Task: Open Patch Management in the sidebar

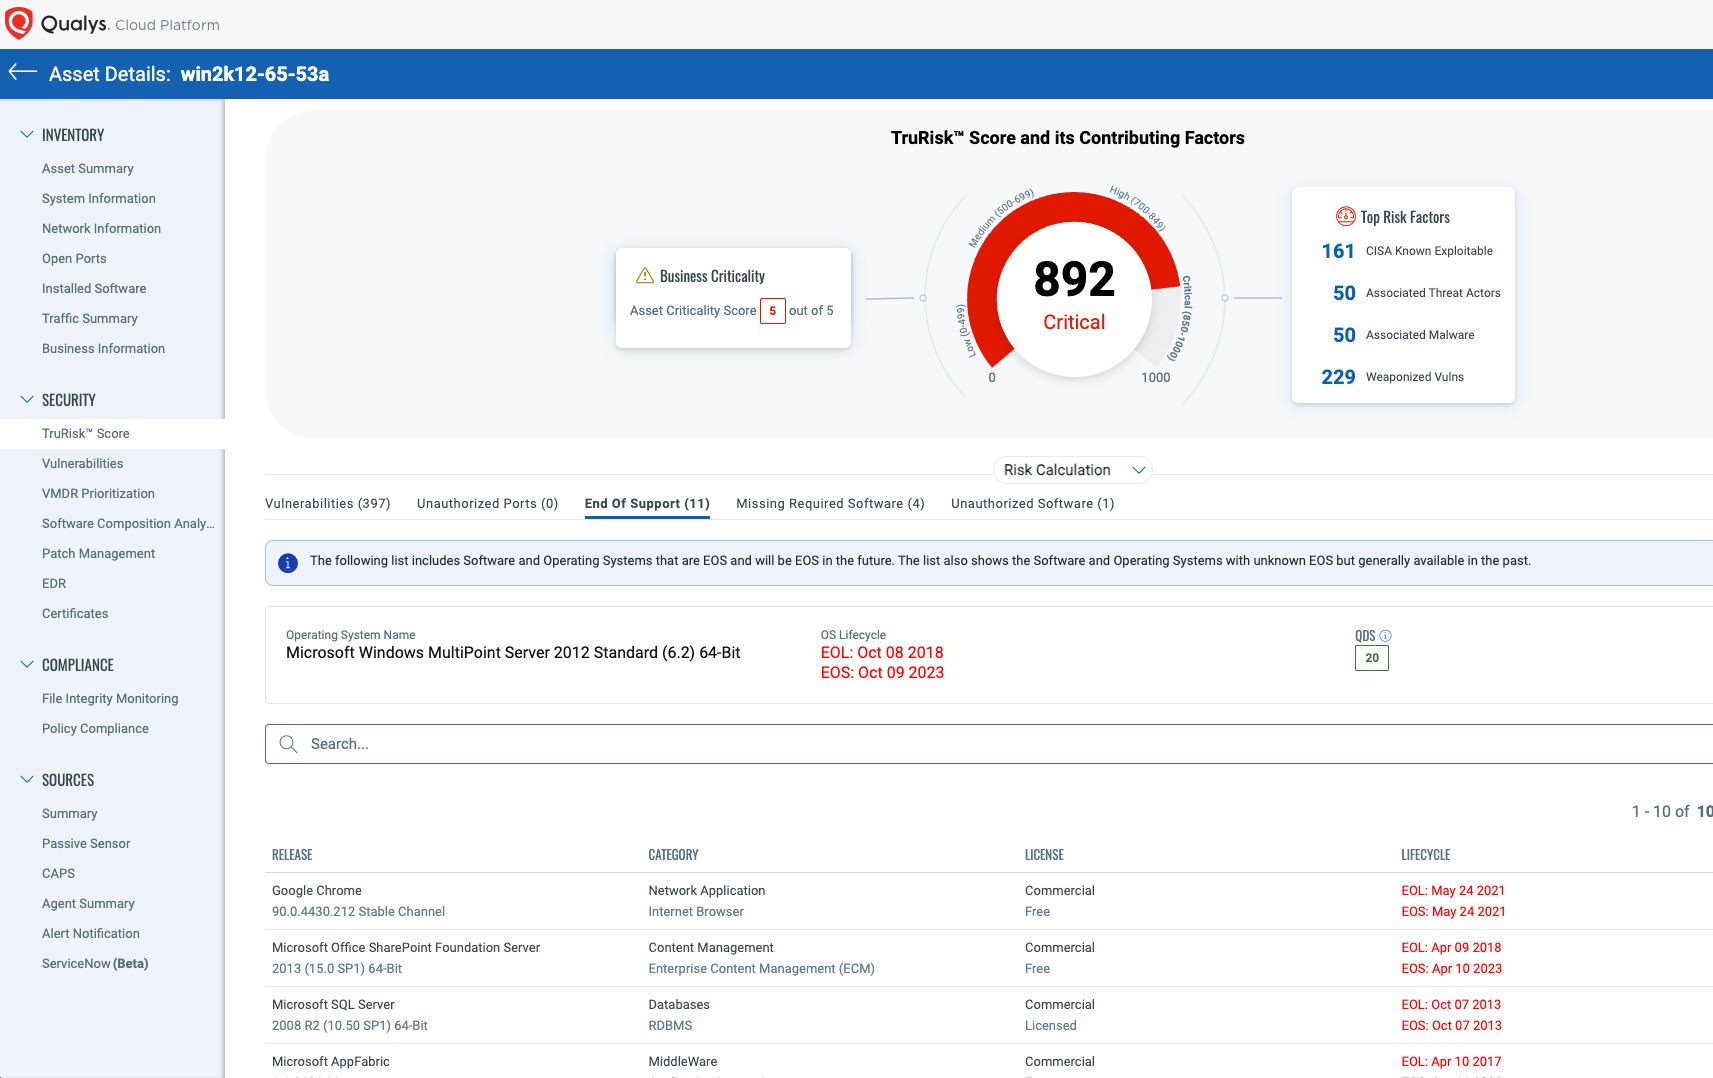Action: pyautogui.click(x=98, y=554)
